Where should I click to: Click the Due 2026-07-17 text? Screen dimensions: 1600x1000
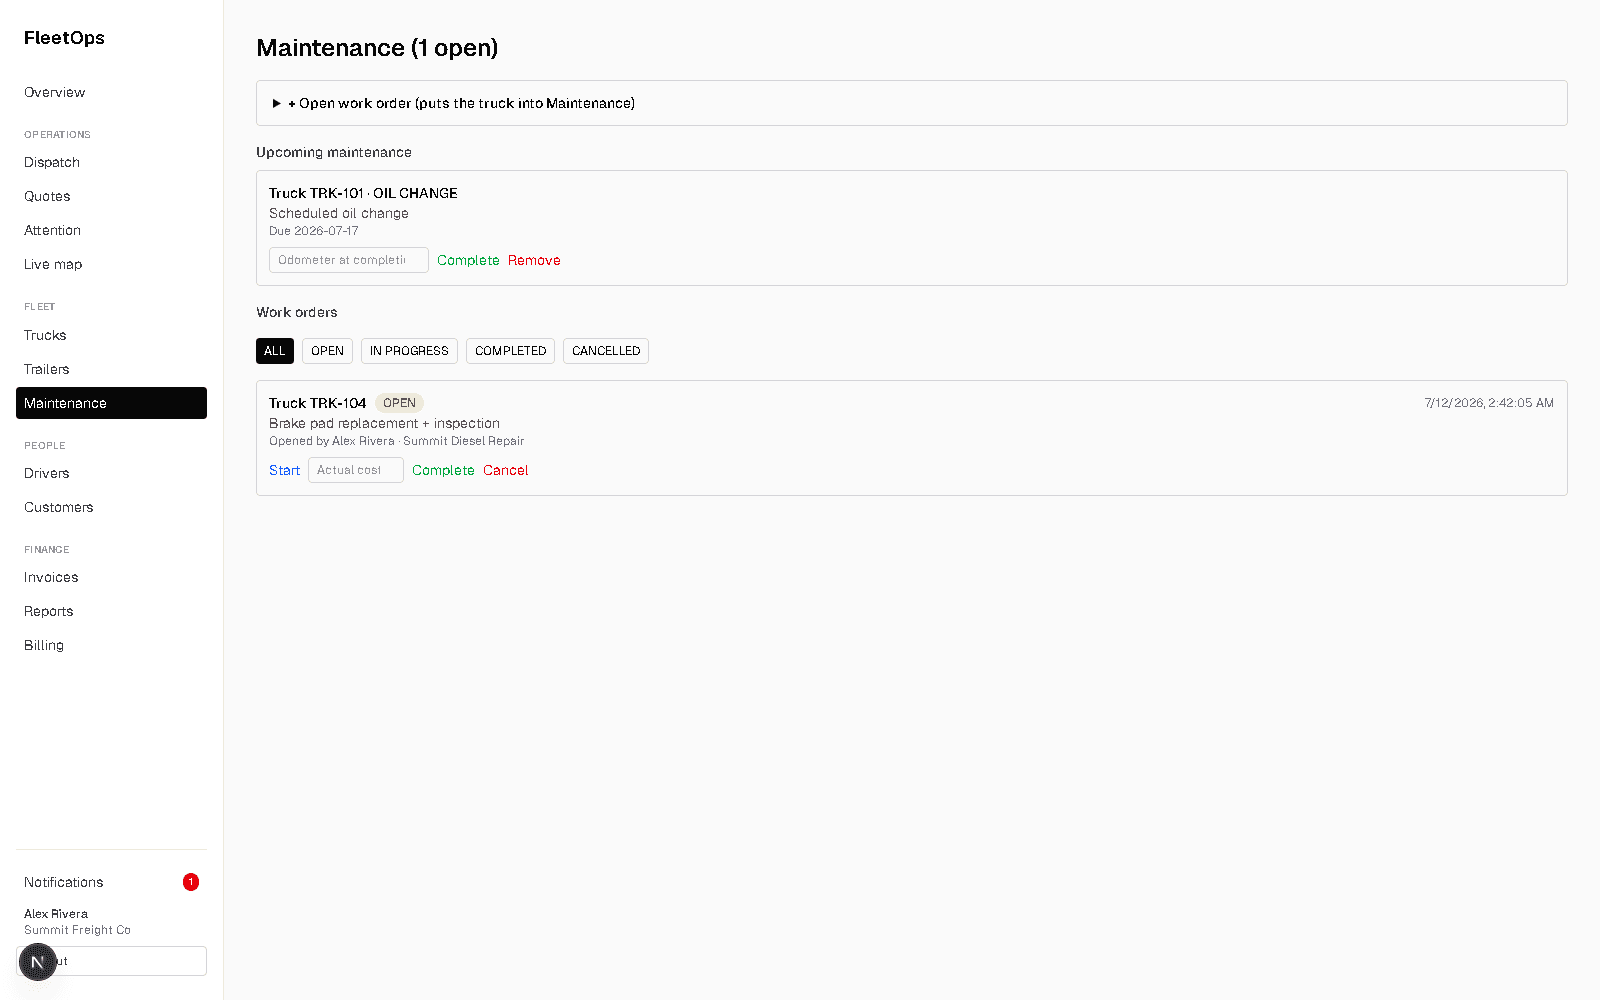click(313, 231)
